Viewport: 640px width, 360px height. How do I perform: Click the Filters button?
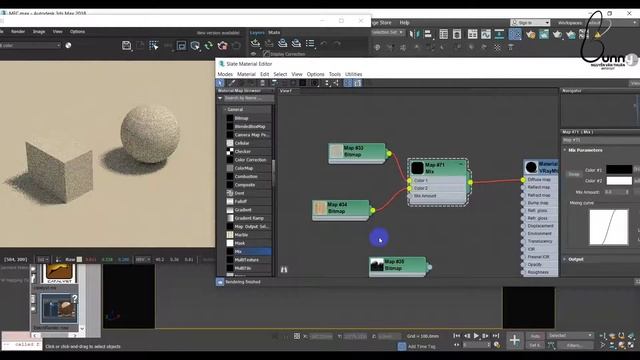(574, 345)
